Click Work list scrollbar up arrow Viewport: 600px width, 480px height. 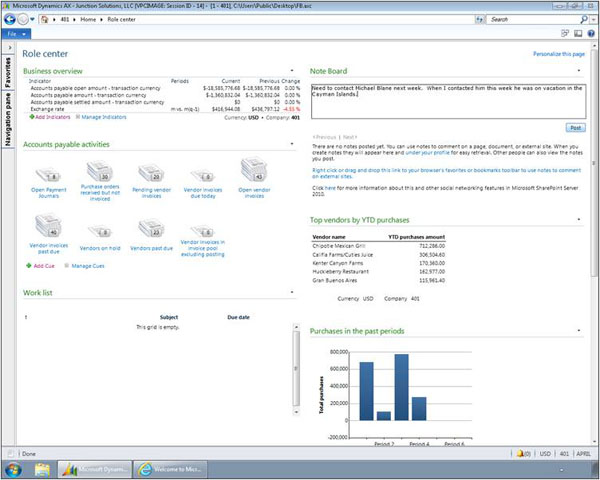(296, 327)
